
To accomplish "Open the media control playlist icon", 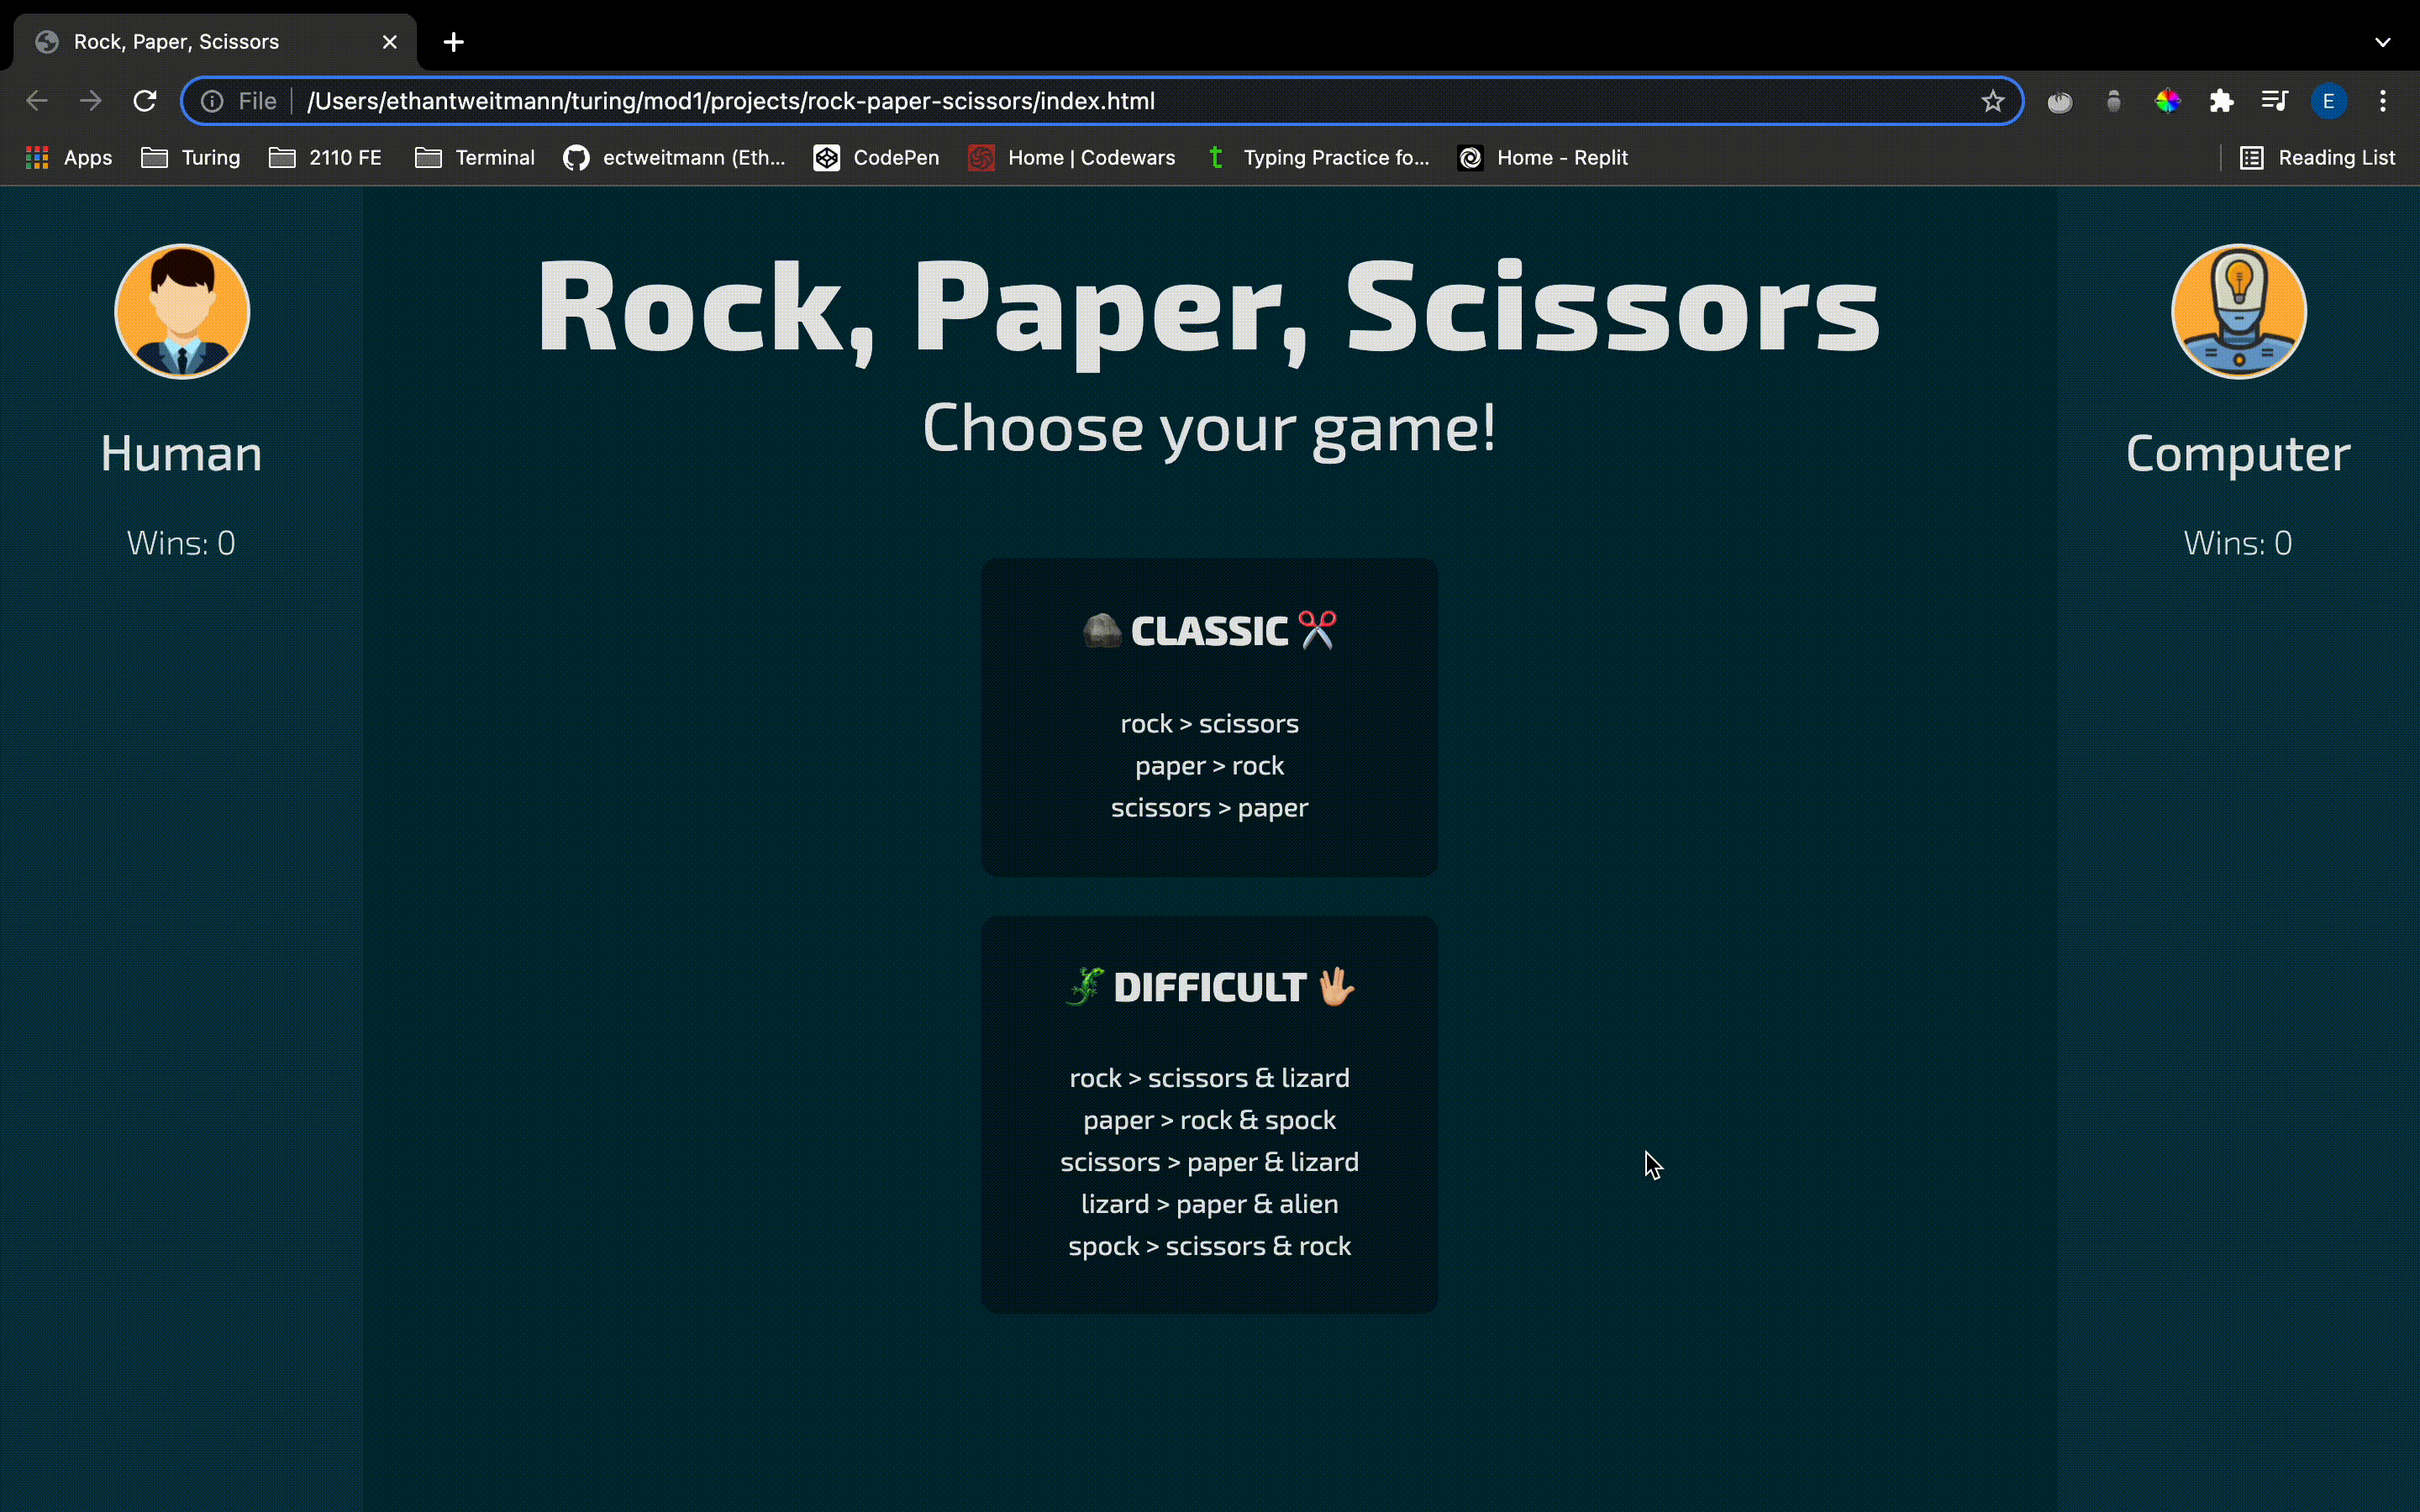I will coord(2274,101).
